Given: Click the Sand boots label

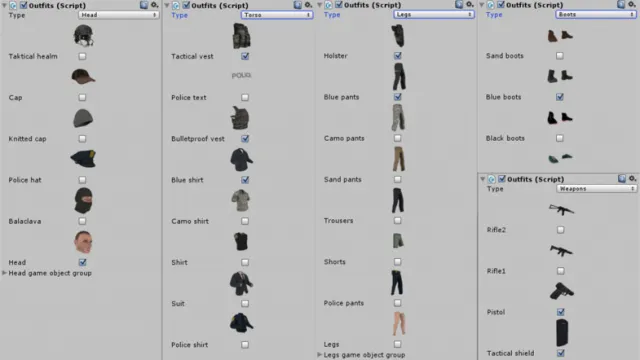Looking at the screenshot, I should coord(505,56).
